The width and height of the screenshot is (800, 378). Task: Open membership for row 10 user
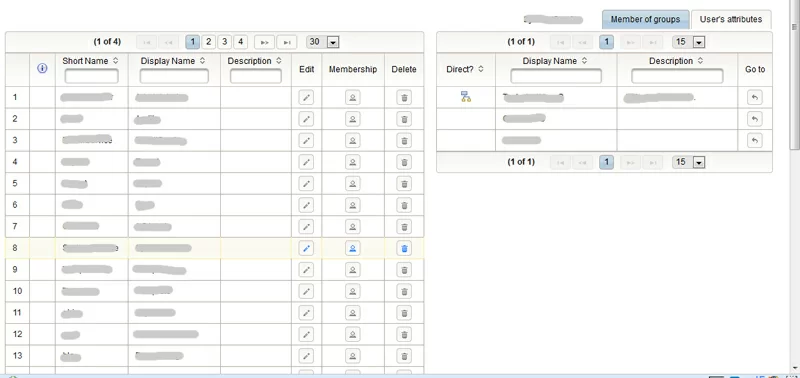(x=353, y=291)
